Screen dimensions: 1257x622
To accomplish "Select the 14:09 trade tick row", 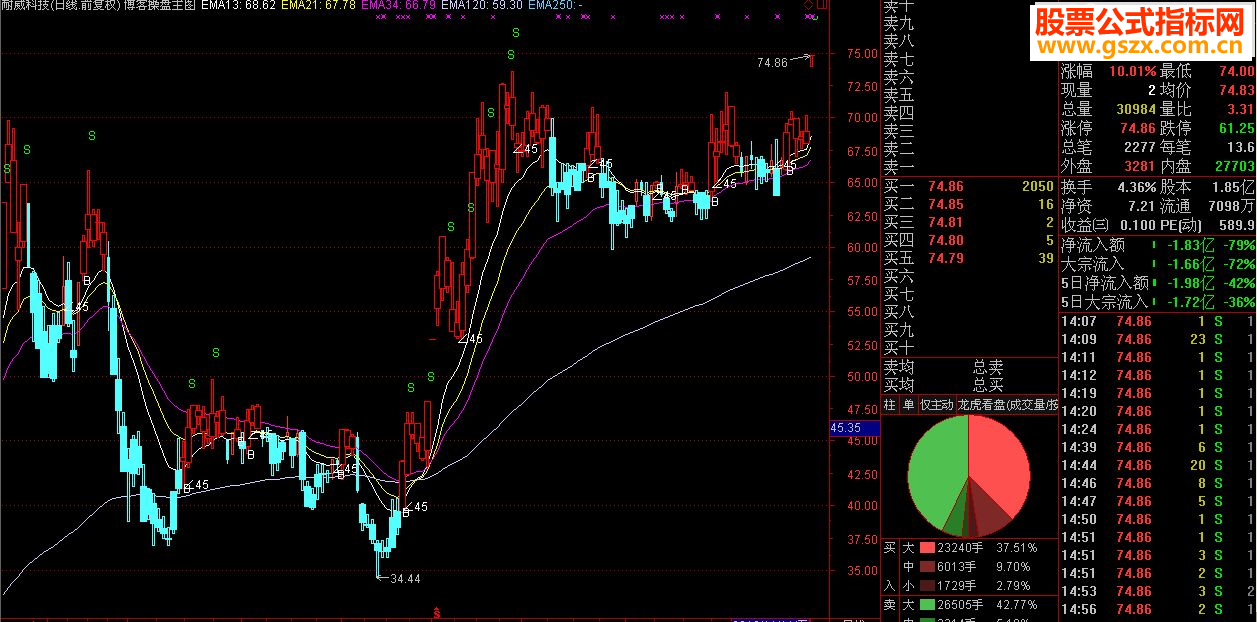I will [x=1158, y=339].
